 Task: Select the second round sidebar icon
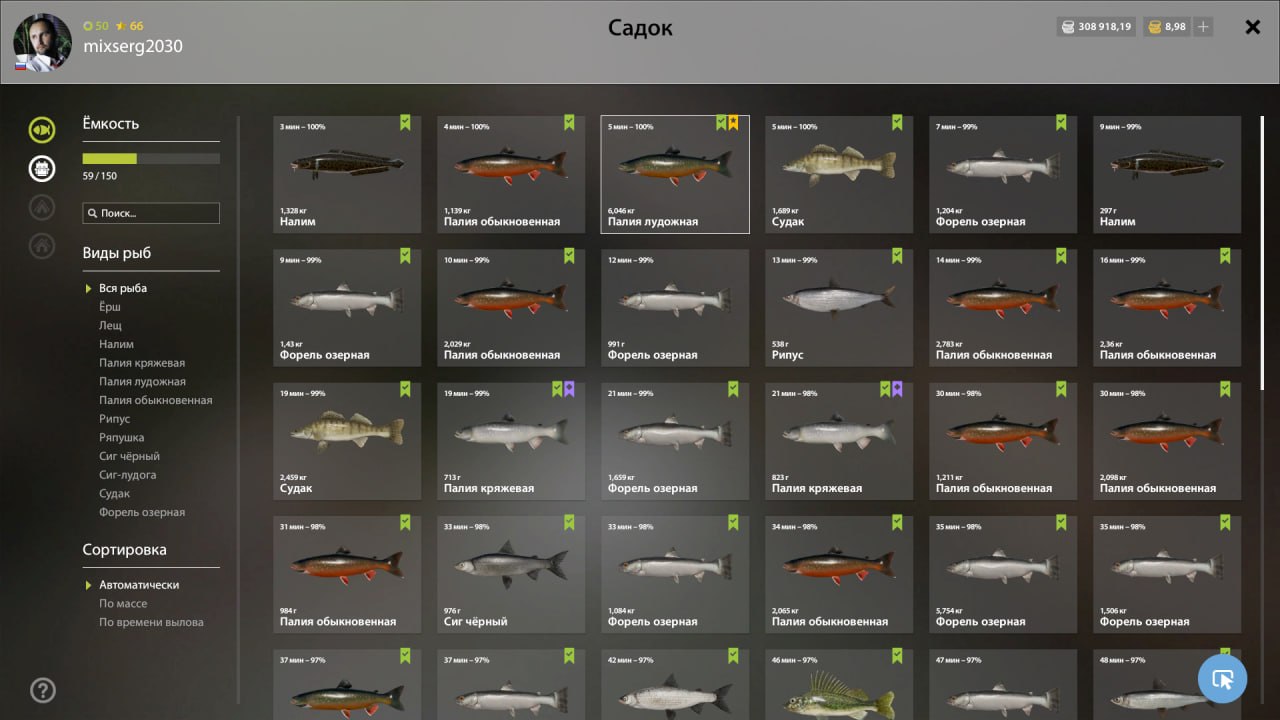[42, 168]
